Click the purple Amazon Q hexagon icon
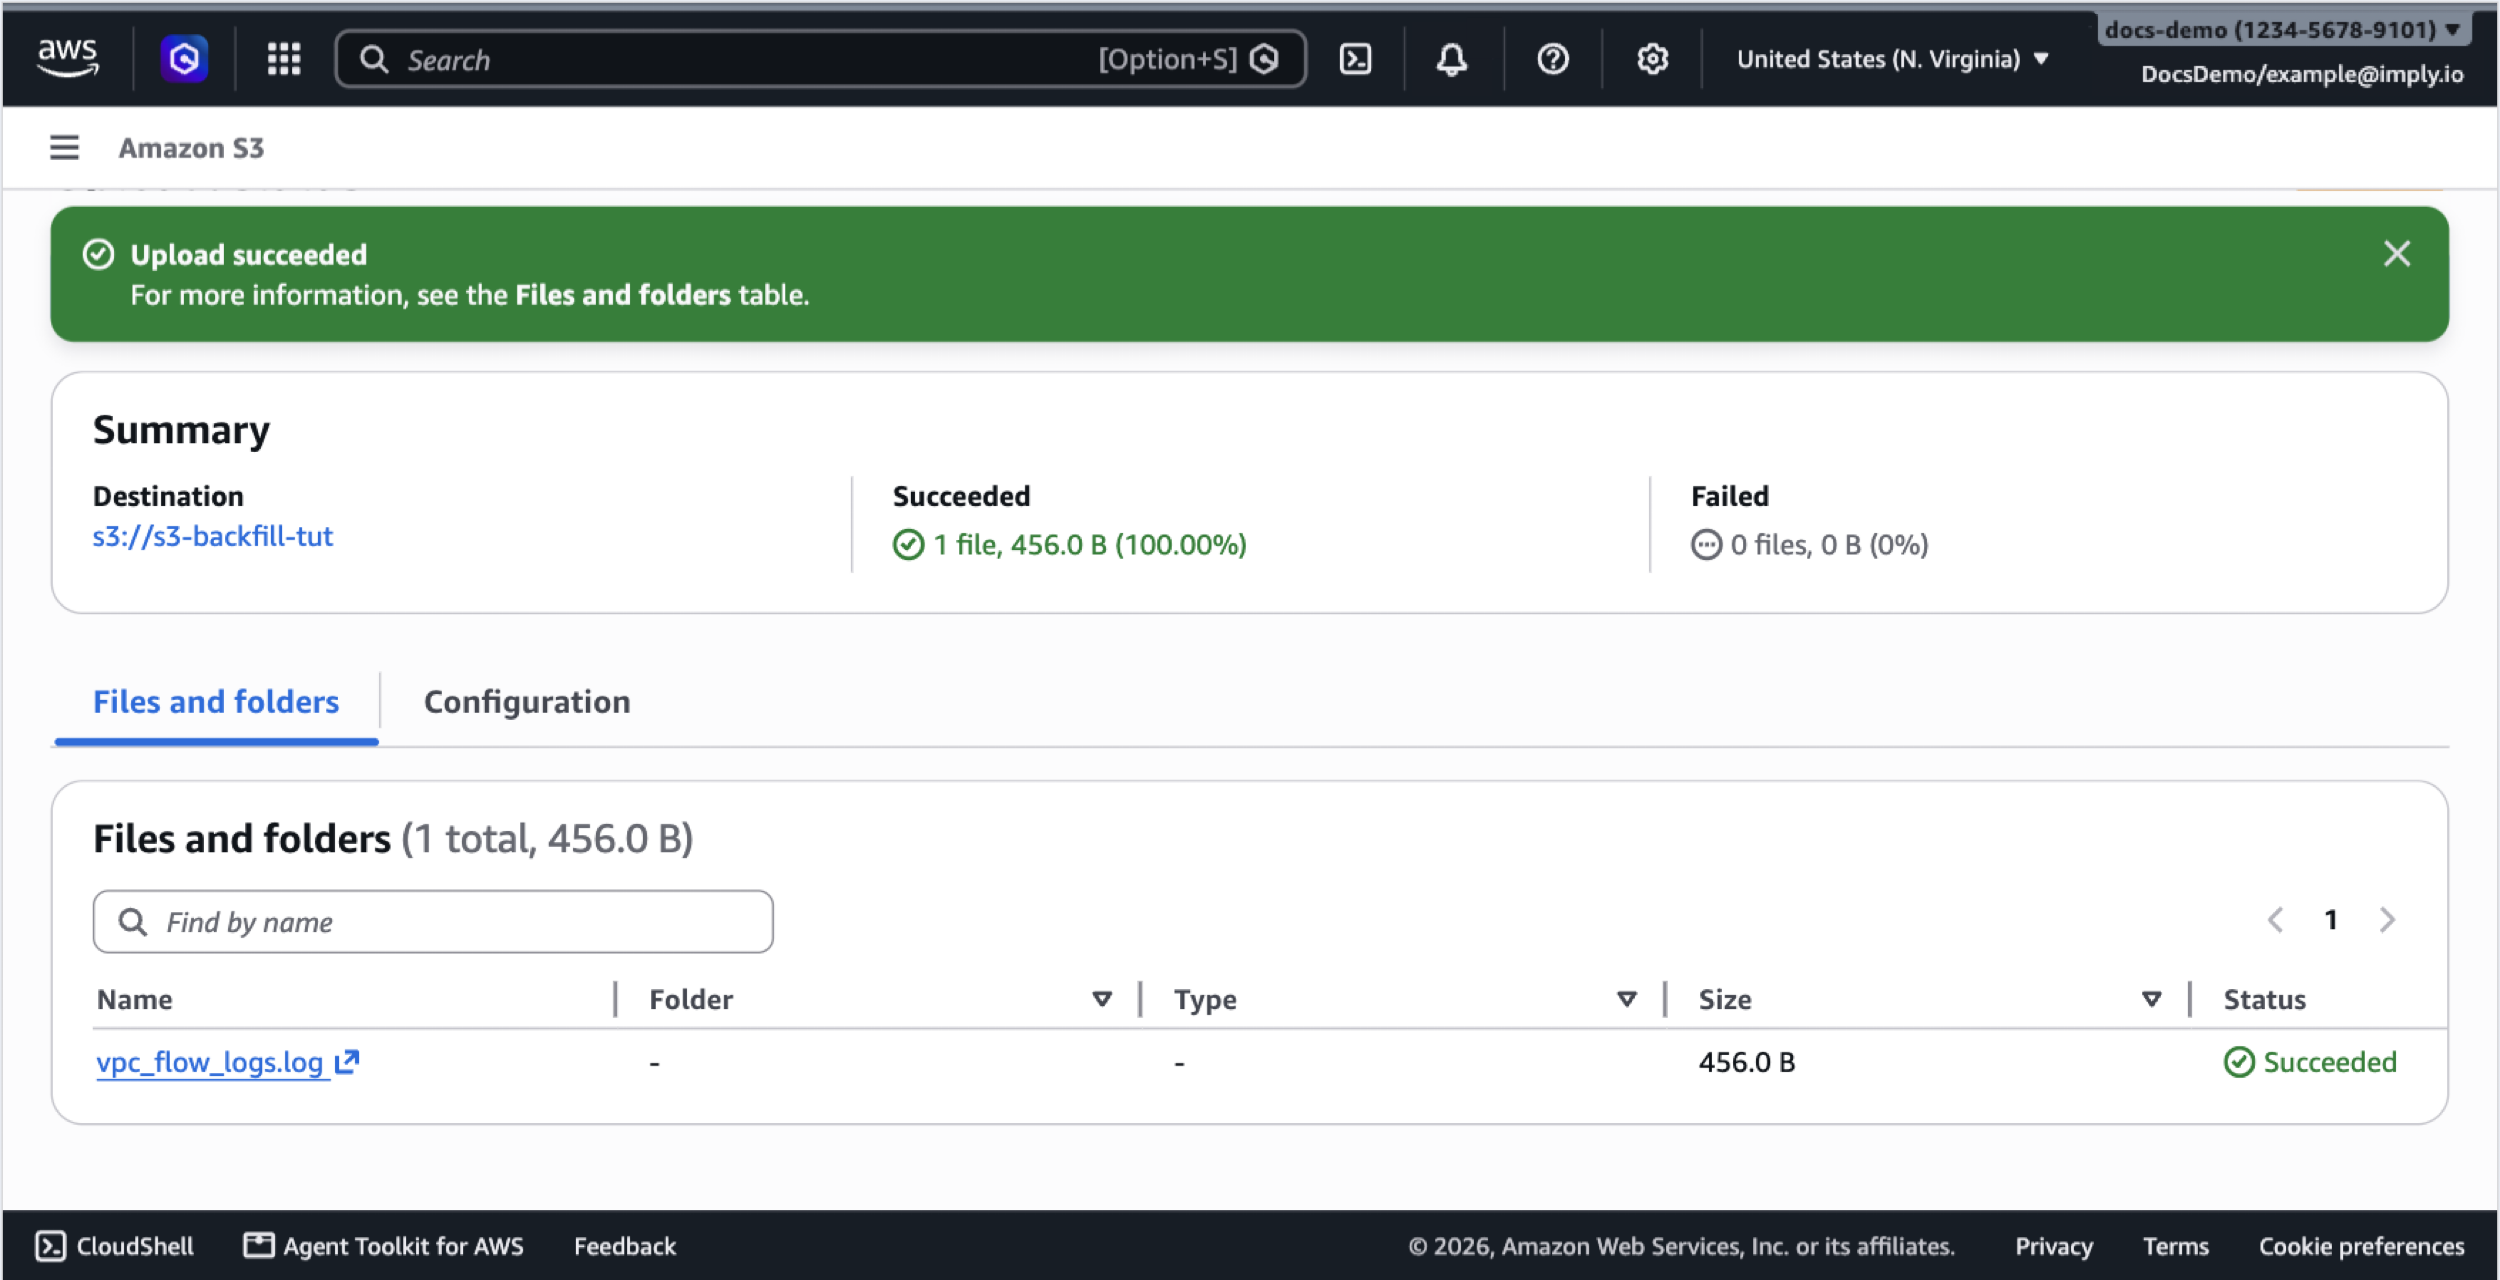Viewport: 2500px width, 1280px height. (184, 59)
